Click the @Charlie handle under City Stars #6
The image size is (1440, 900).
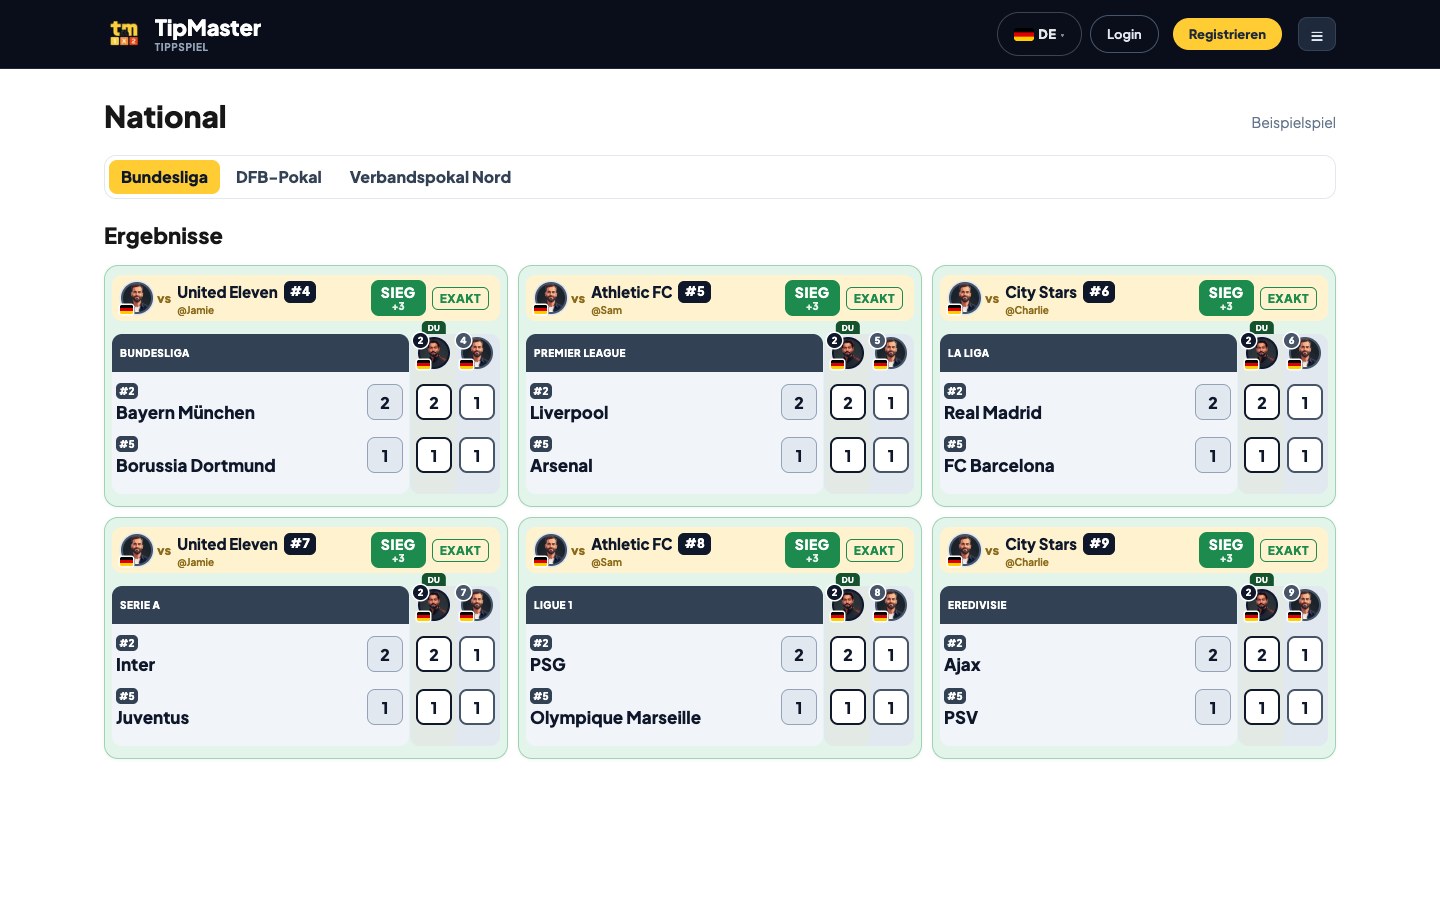click(1027, 310)
